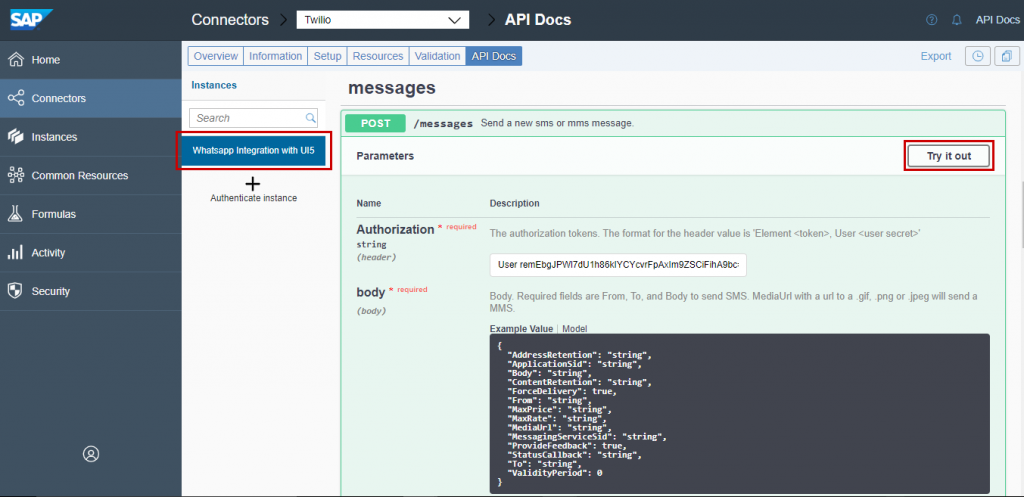Viewport: 1024px width, 497px height.
Task: Click the Activity bar chart icon
Action: 16,253
